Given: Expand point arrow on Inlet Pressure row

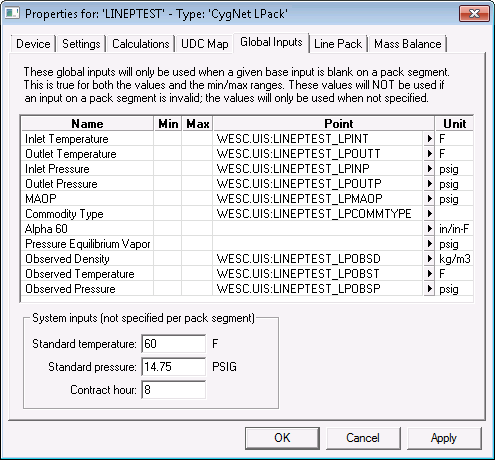Looking at the screenshot, I should click(x=429, y=168).
